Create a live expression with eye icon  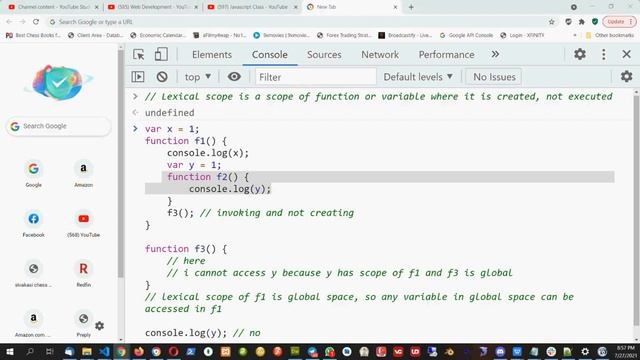(234, 77)
